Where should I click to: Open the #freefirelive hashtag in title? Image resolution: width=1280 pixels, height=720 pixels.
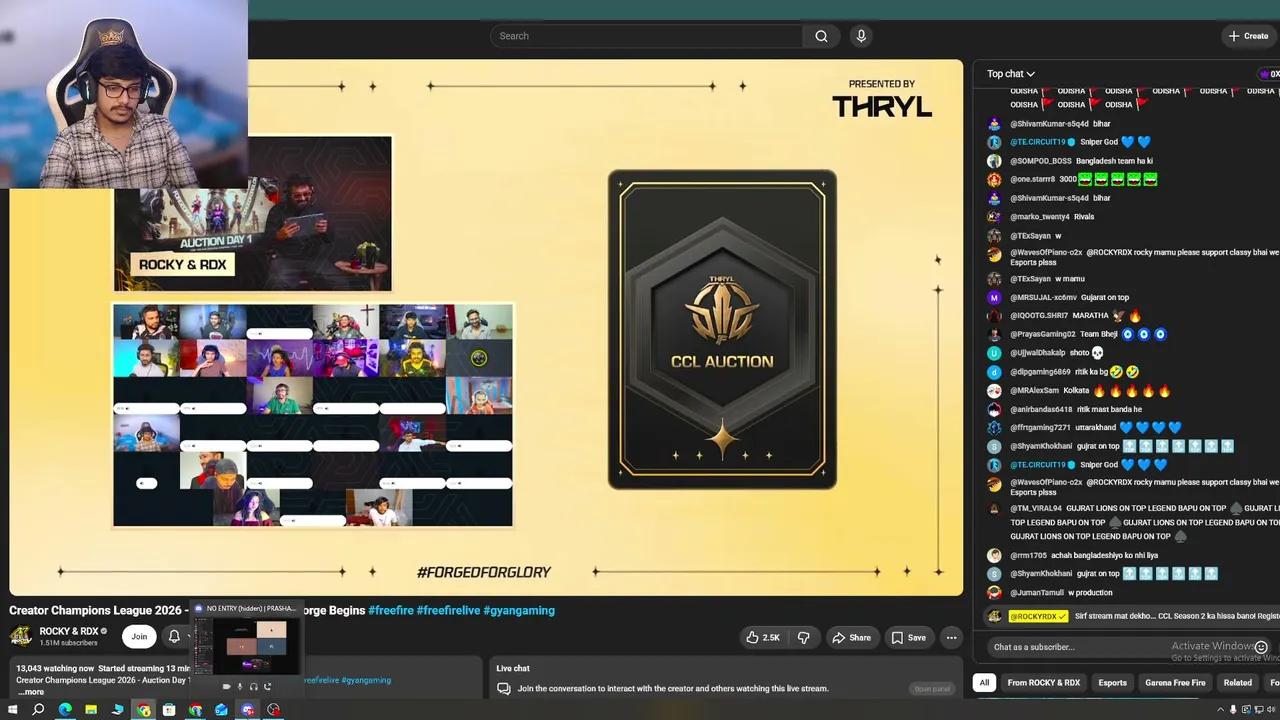coord(448,610)
